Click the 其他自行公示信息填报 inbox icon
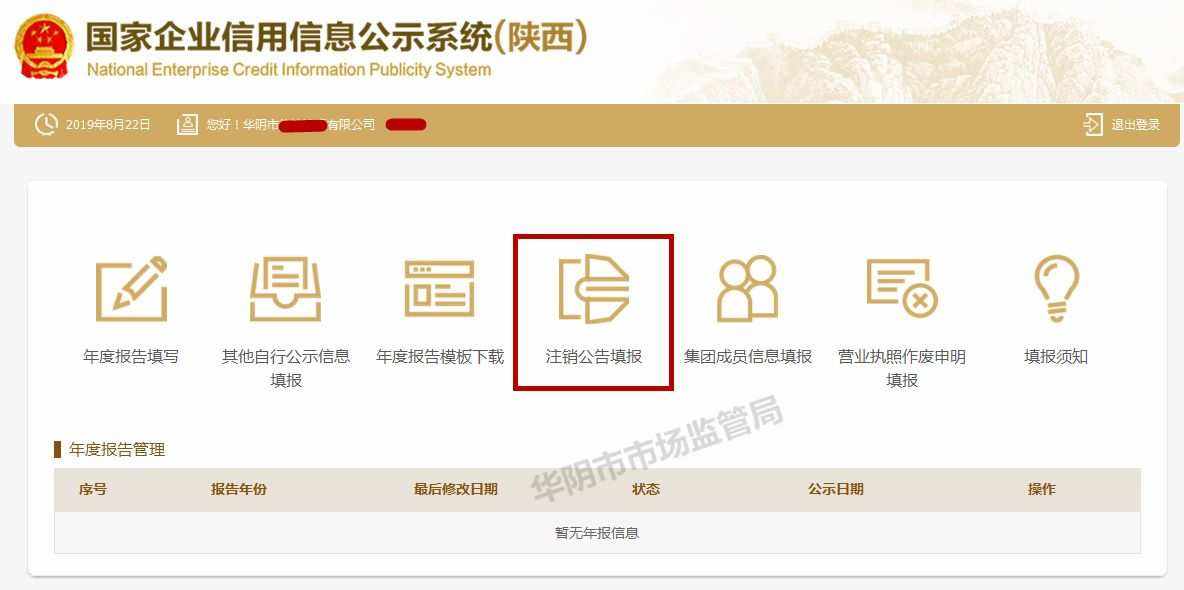 [285, 289]
